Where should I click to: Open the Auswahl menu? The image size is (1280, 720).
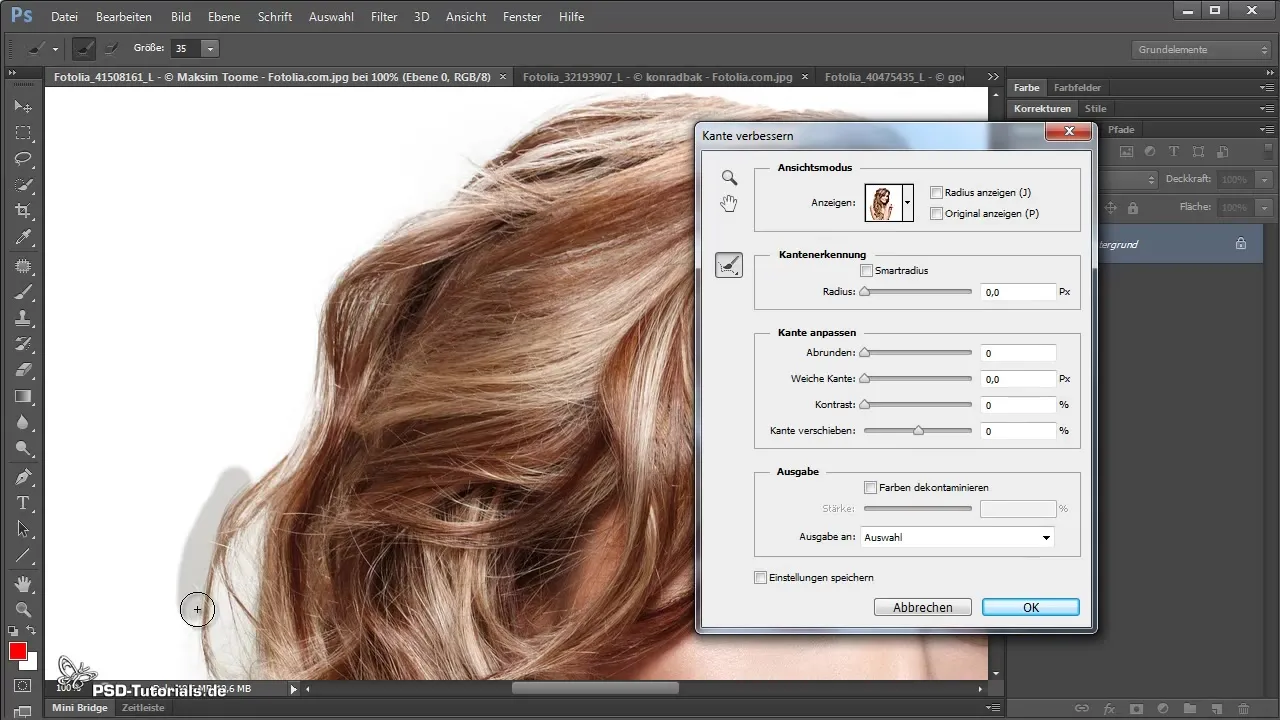(x=331, y=17)
